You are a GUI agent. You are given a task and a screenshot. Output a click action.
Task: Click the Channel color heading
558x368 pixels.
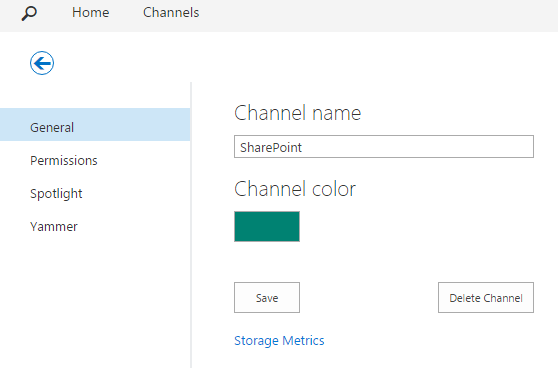tap(295, 189)
